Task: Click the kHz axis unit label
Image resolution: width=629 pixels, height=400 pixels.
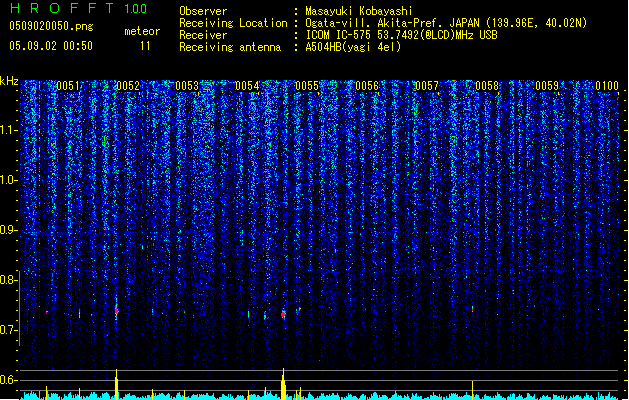Action: (9, 81)
